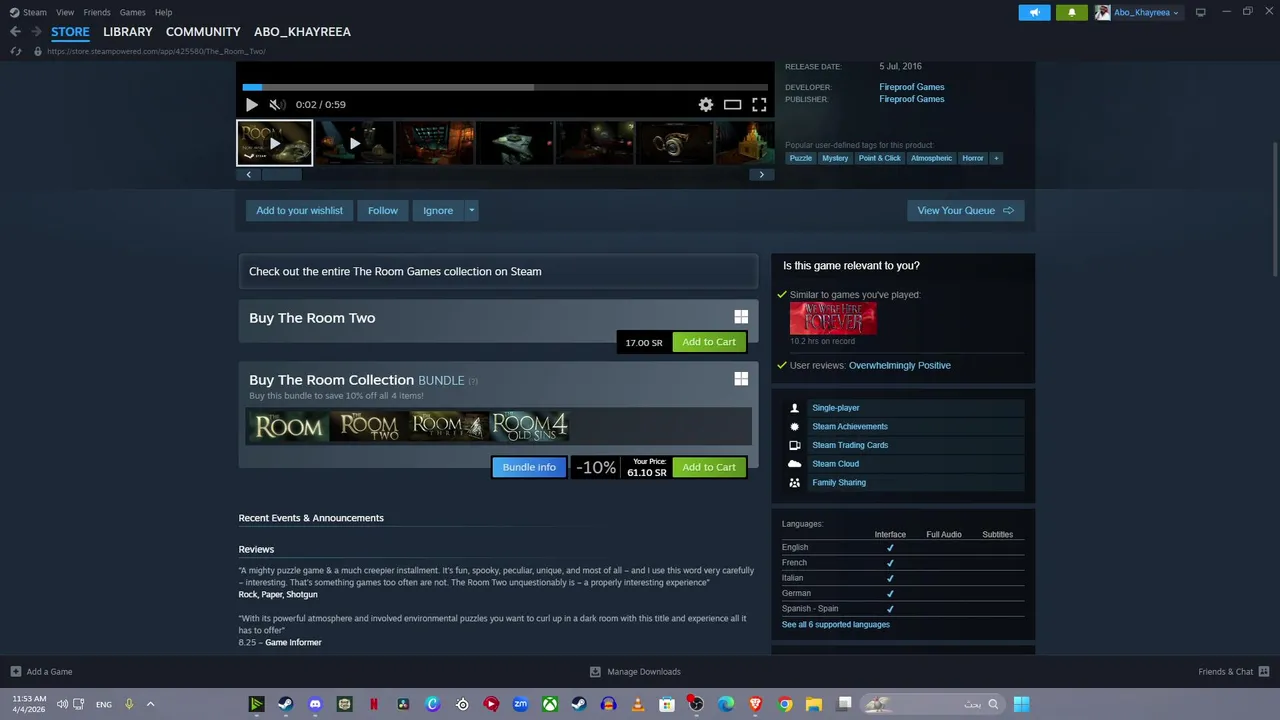Image resolution: width=1280 pixels, height=720 pixels.
Task: Open We Were Here Forever game image
Action: click(833, 318)
